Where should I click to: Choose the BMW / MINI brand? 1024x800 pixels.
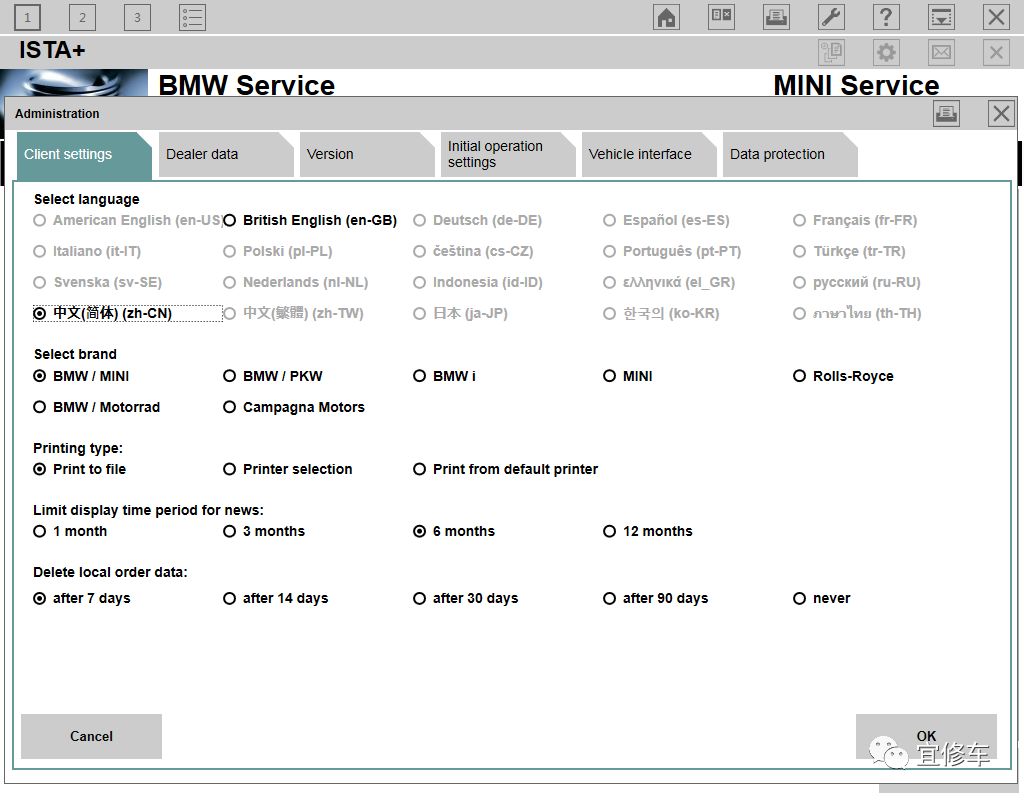click(81, 376)
